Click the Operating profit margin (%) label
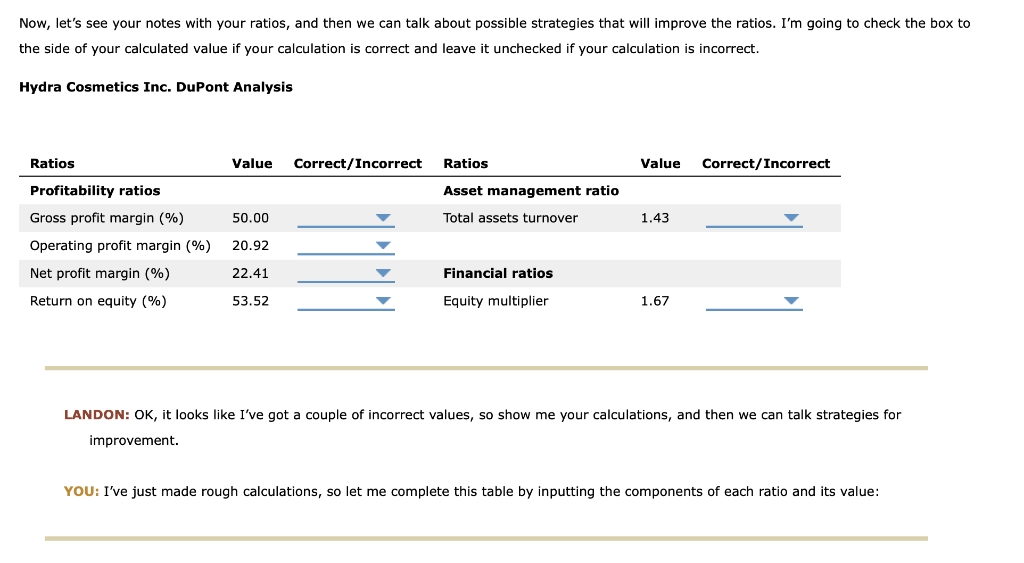The height and width of the screenshot is (563, 1024). [x=120, y=246]
